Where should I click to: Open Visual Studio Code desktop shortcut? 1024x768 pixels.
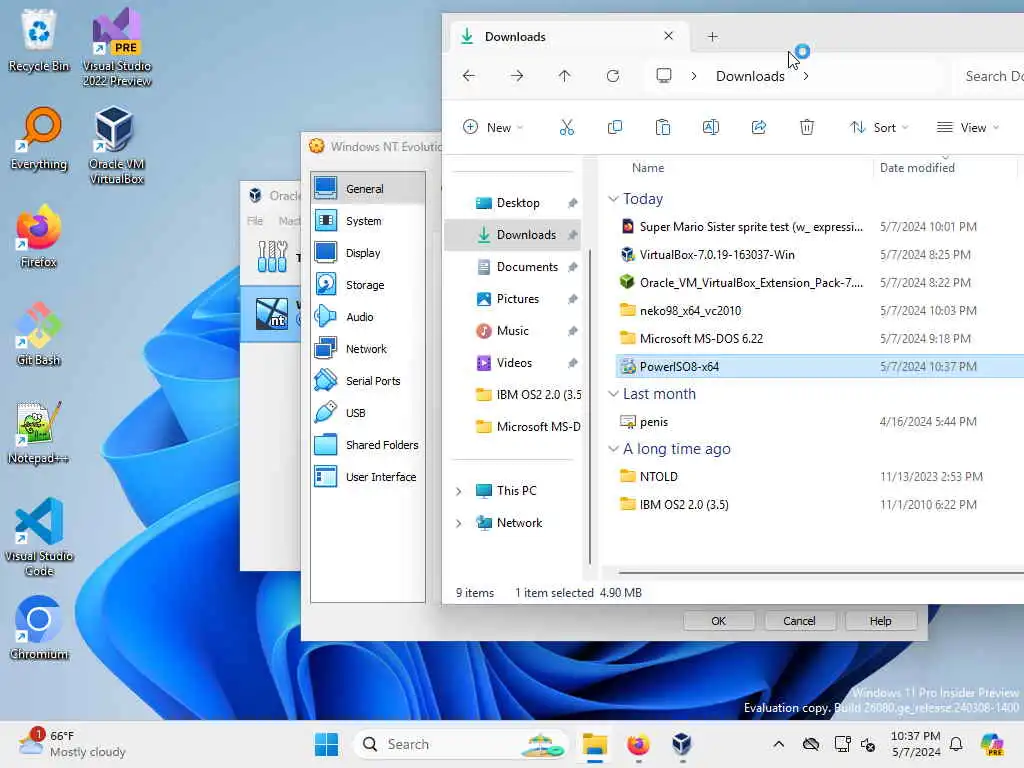click(39, 537)
